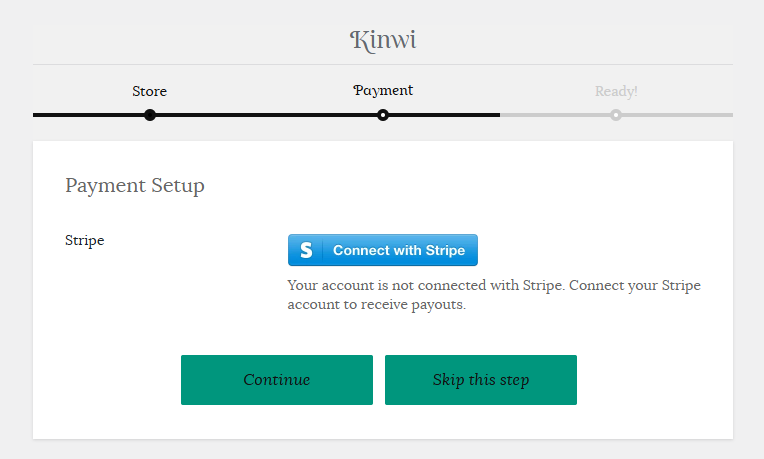Image resolution: width=764 pixels, height=459 pixels.
Task: Click the Payment Setup heading
Action: coord(135,186)
